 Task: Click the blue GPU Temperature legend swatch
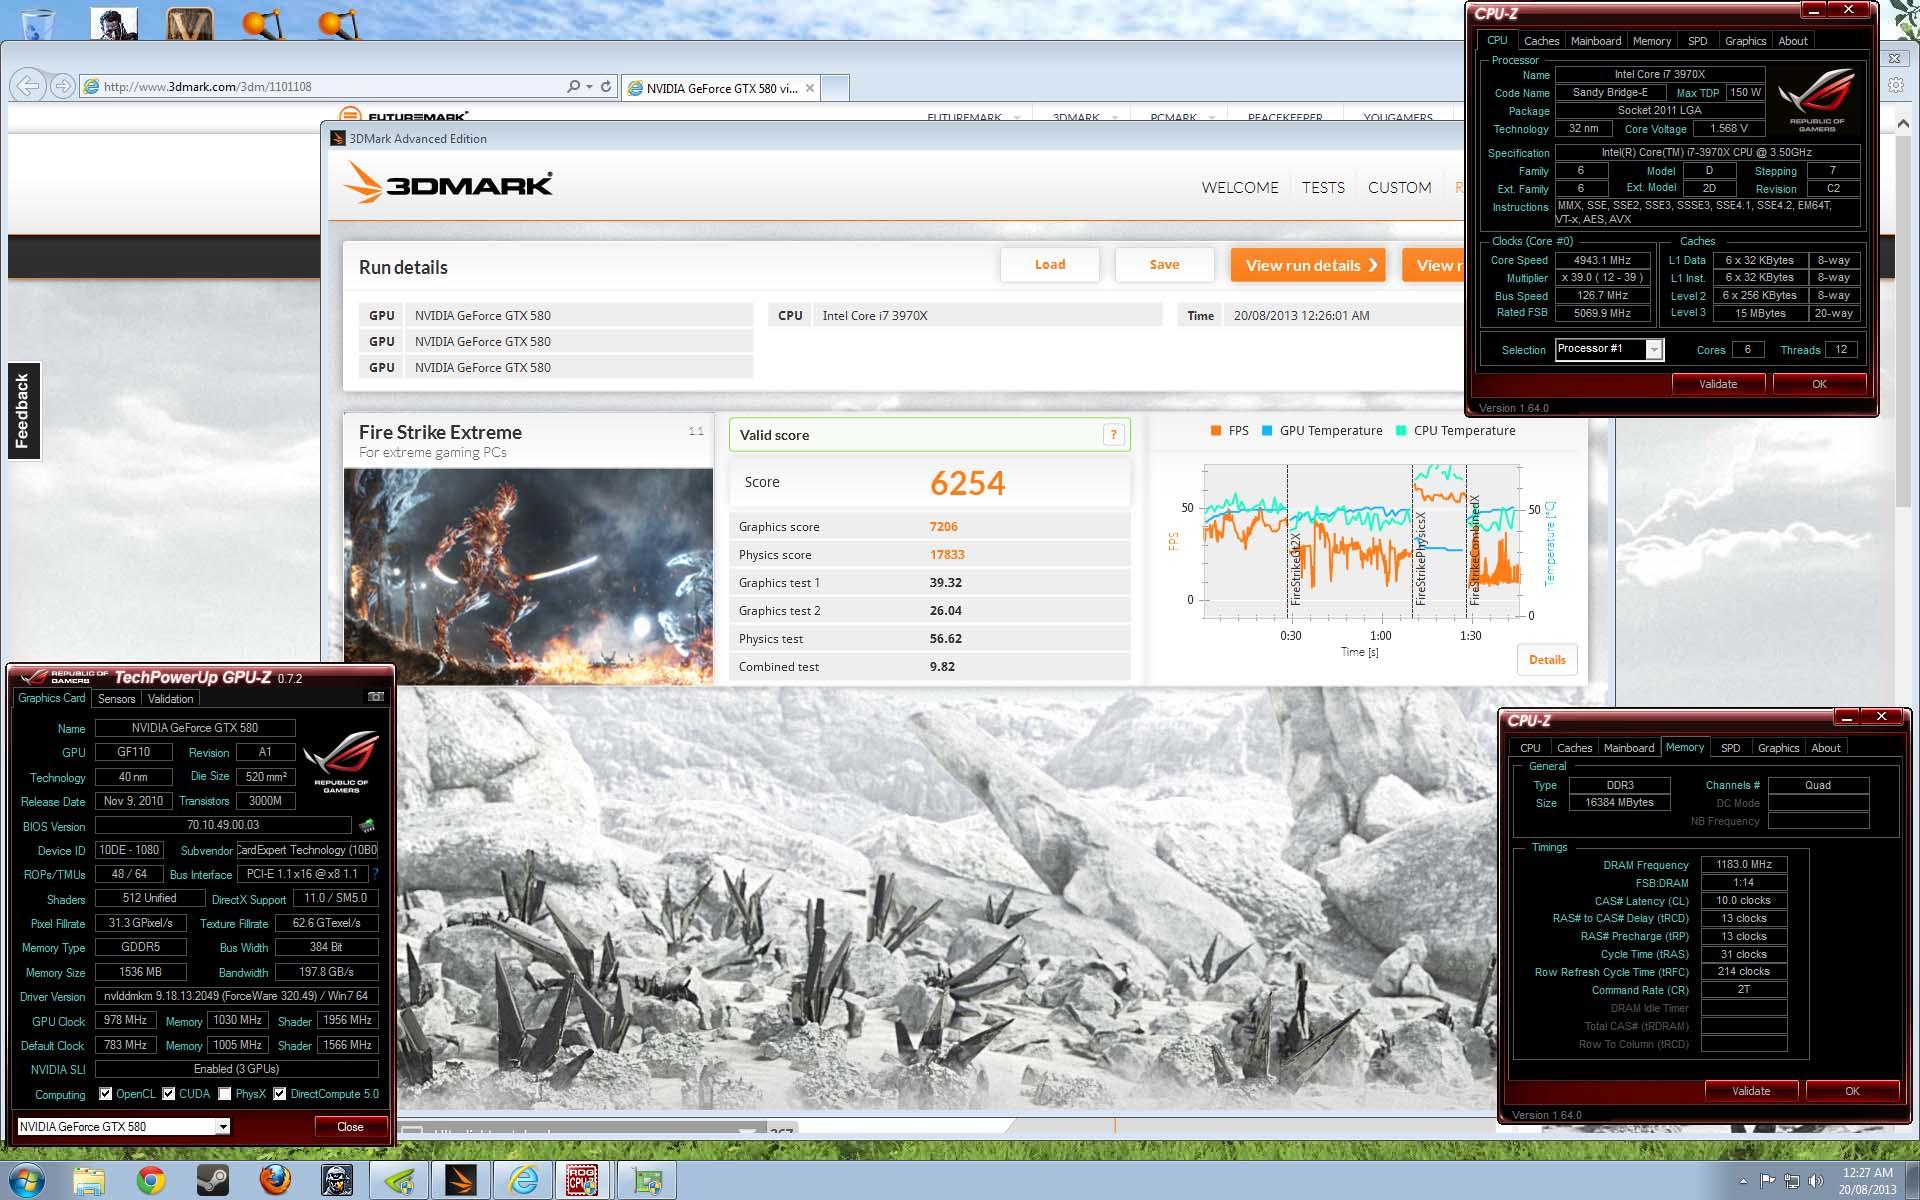coord(1267,431)
